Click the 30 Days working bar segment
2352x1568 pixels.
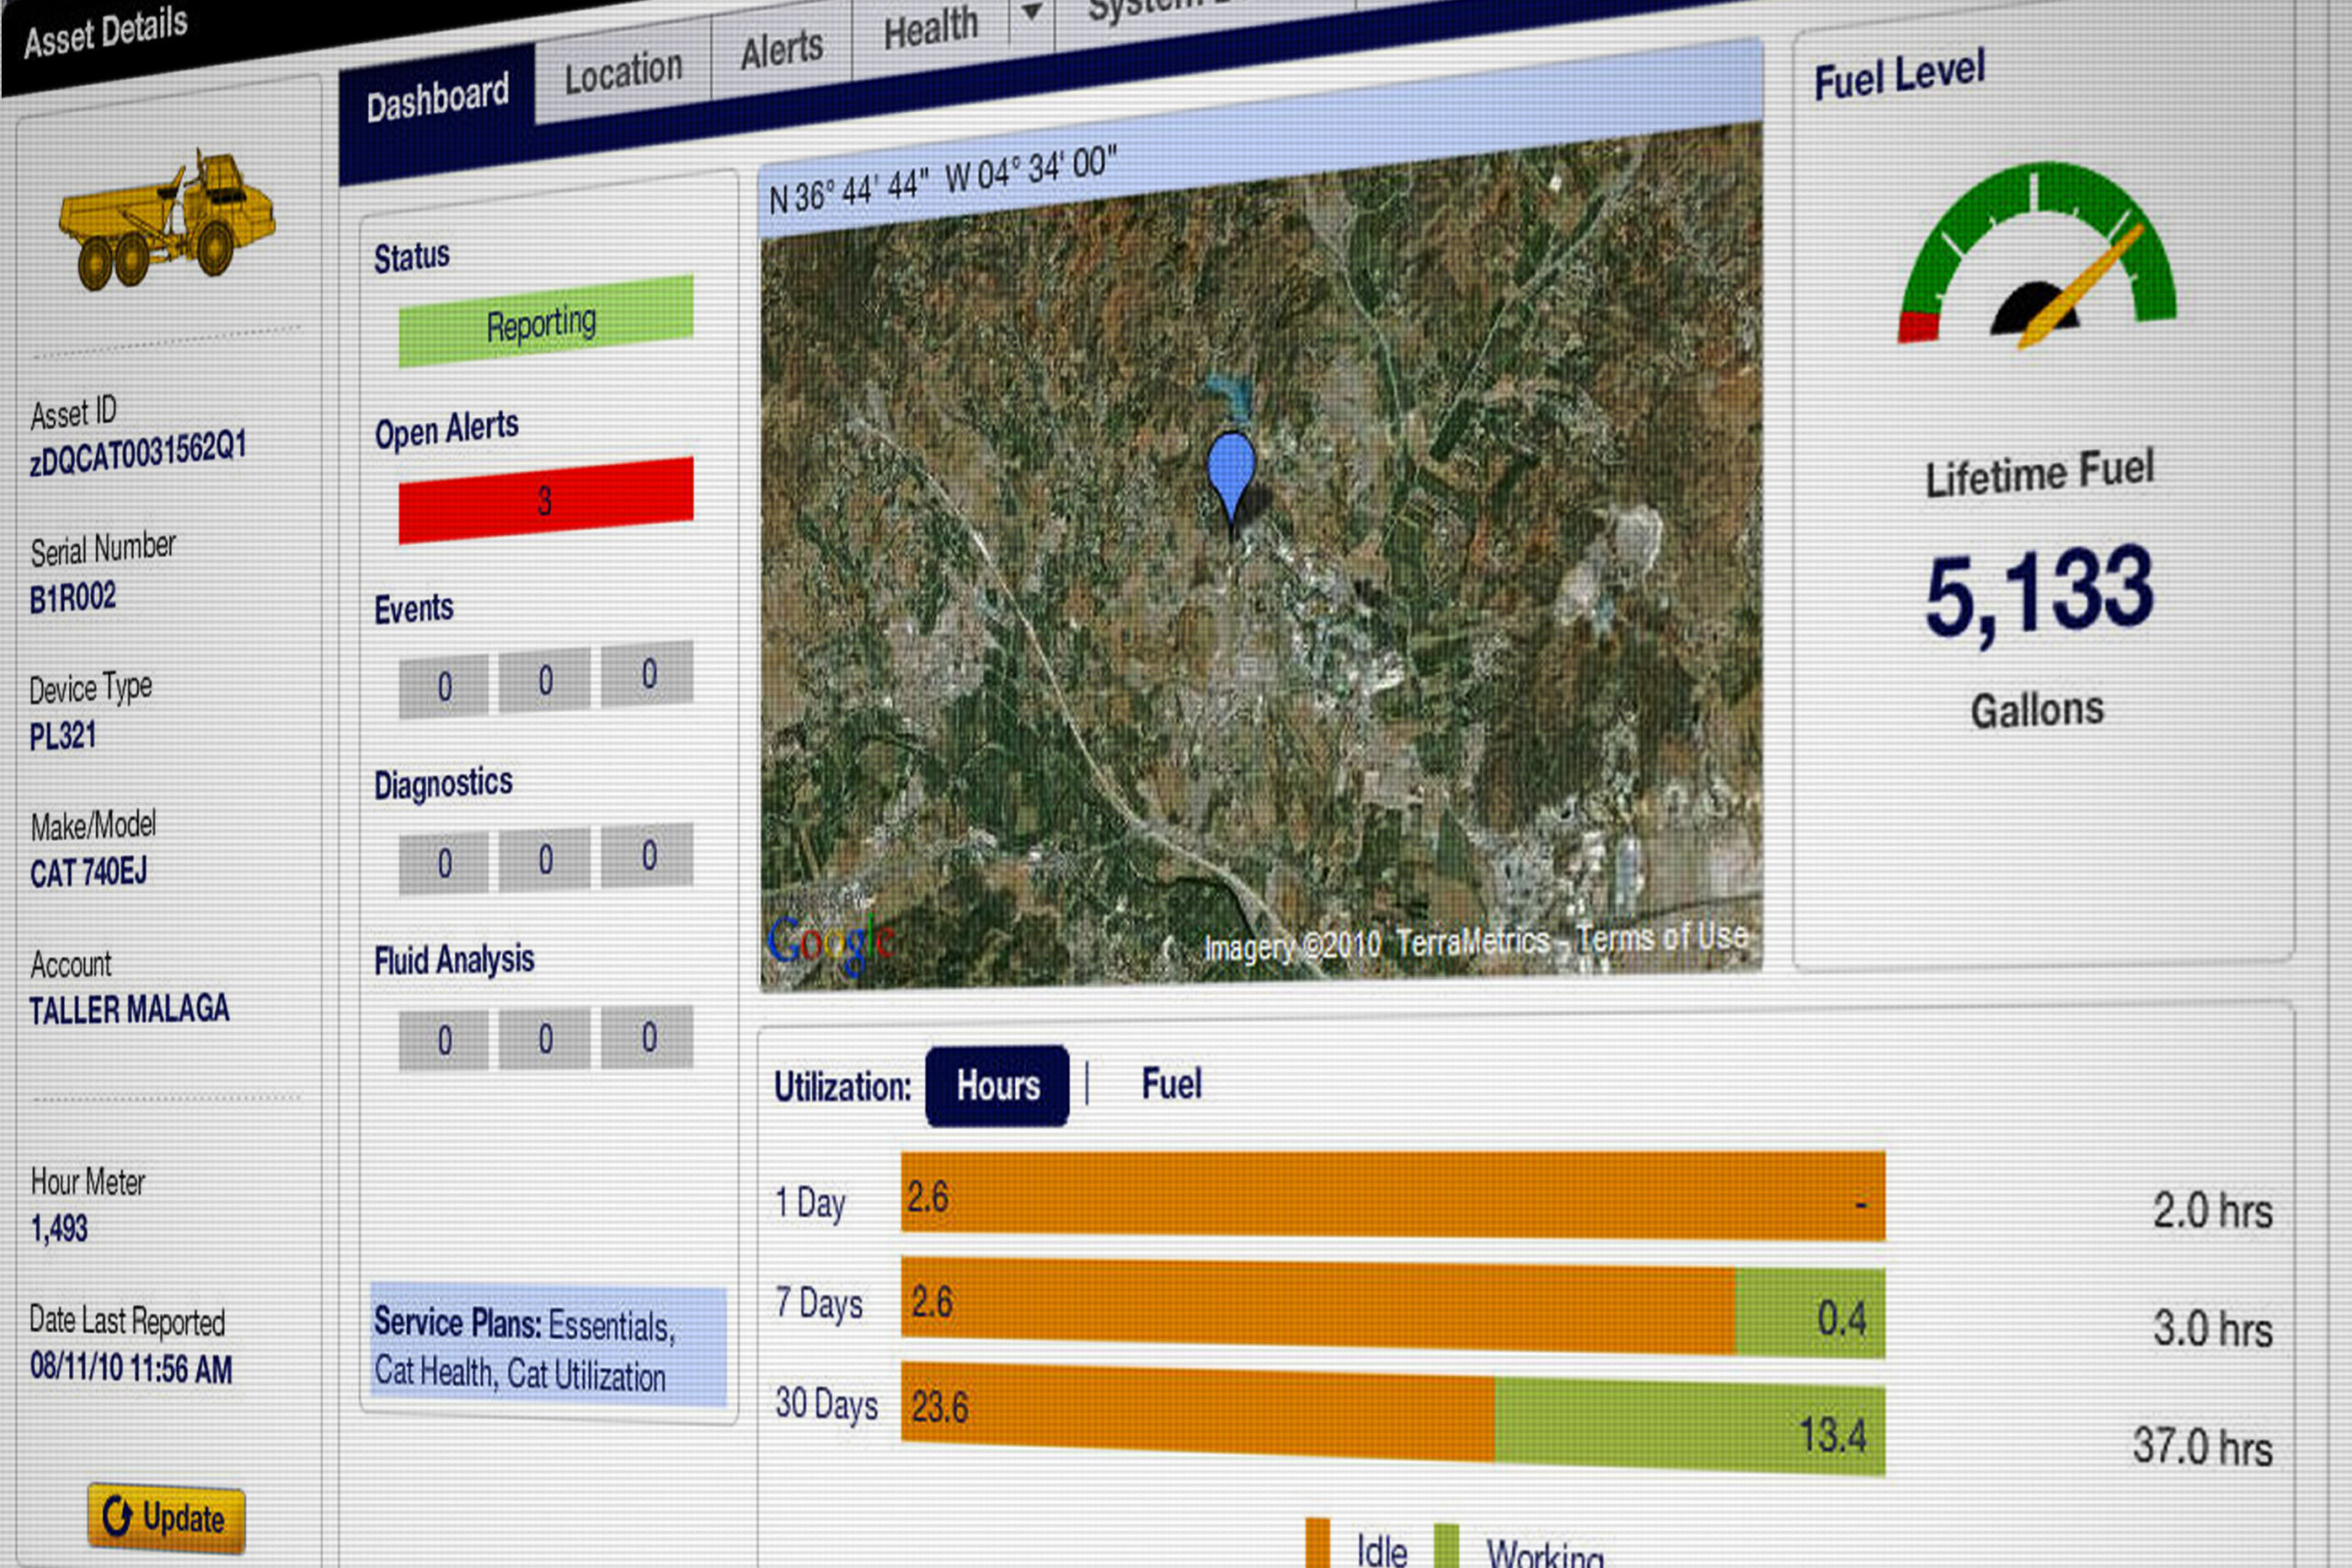[1689, 1428]
